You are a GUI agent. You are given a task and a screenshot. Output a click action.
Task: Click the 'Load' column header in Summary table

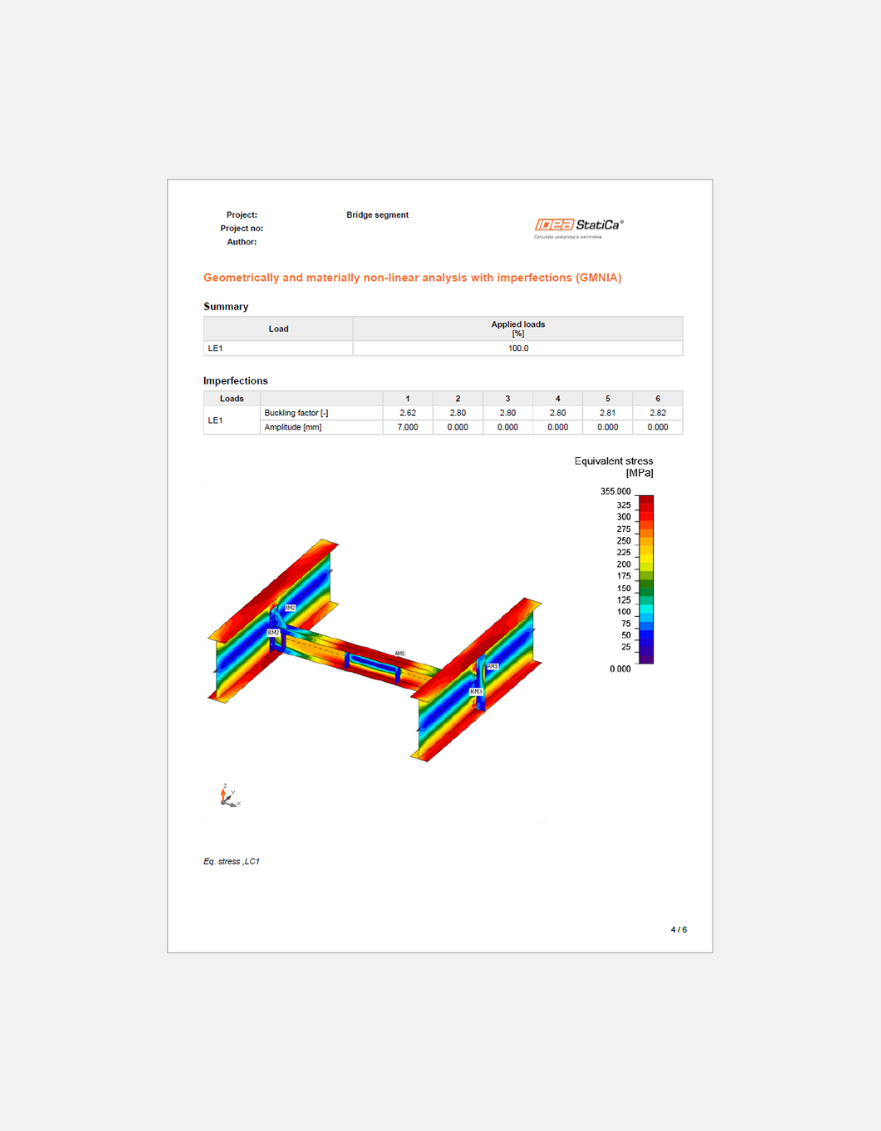(x=279, y=329)
